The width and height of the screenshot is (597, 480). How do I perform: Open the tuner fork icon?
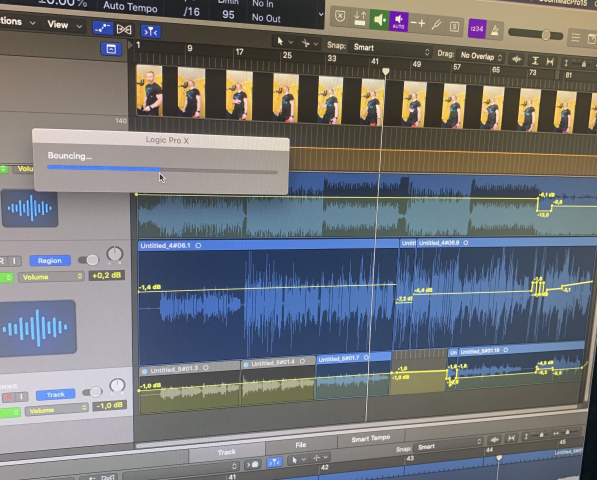436,25
